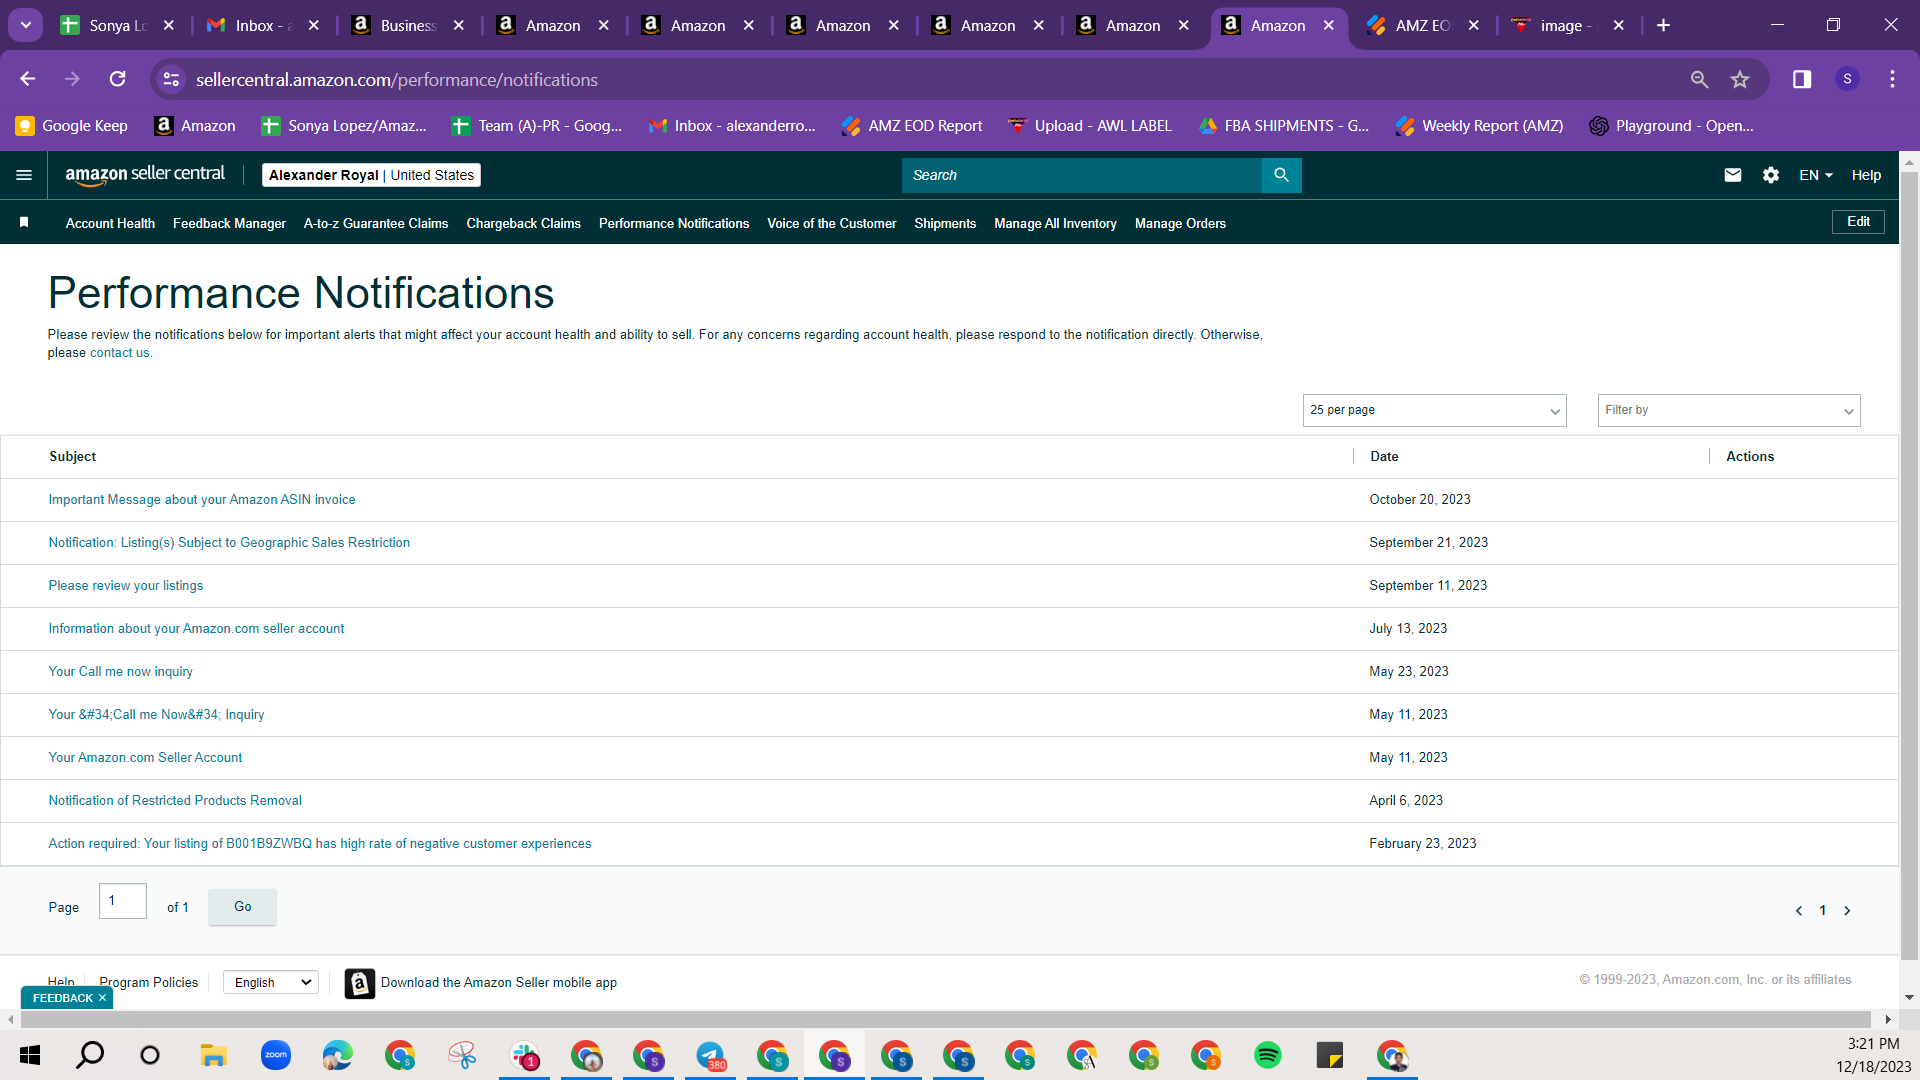The width and height of the screenshot is (1920, 1080).
Task: Open the Filter by dropdown
Action: (1728, 410)
